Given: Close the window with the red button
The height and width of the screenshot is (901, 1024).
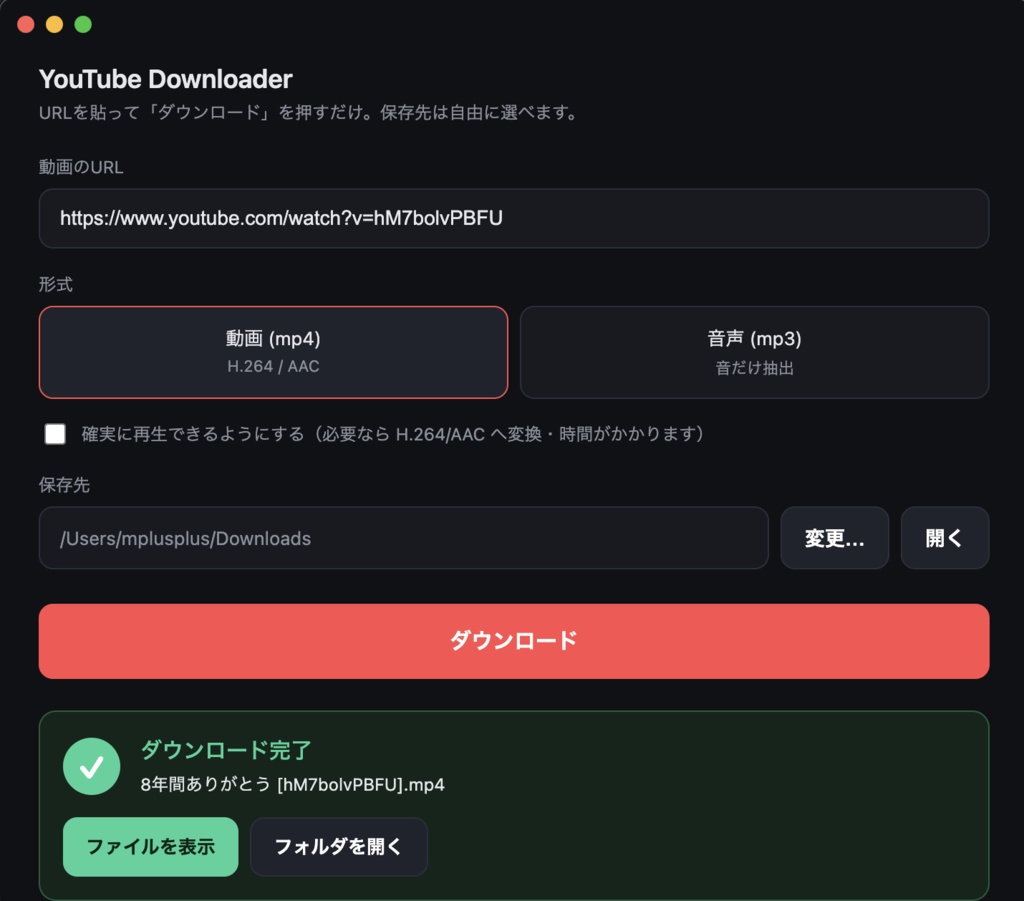Looking at the screenshot, I should click(26, 25).
